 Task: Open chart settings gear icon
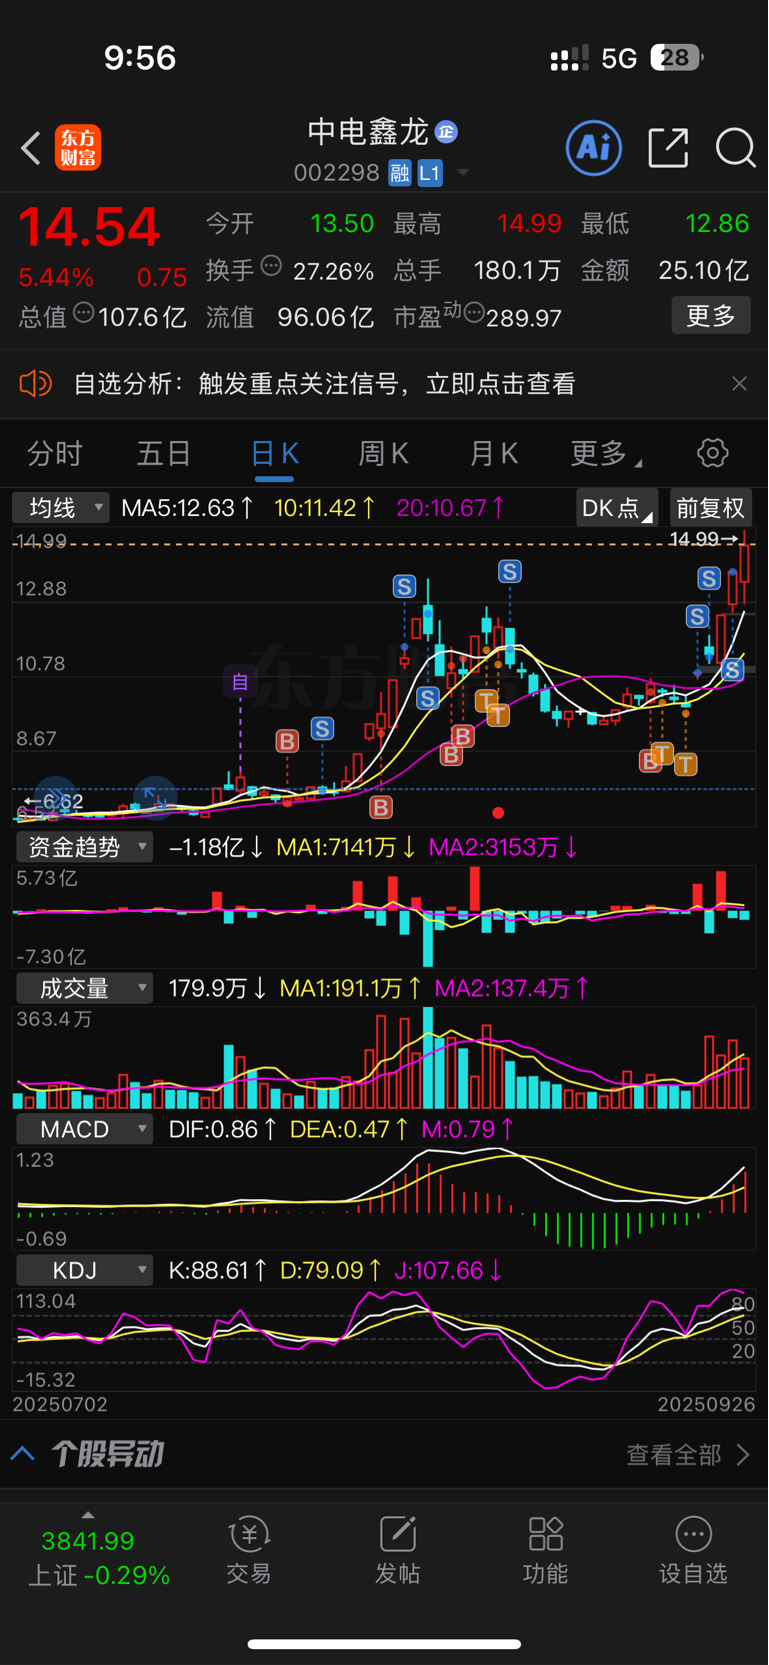[x=713, y=453]
